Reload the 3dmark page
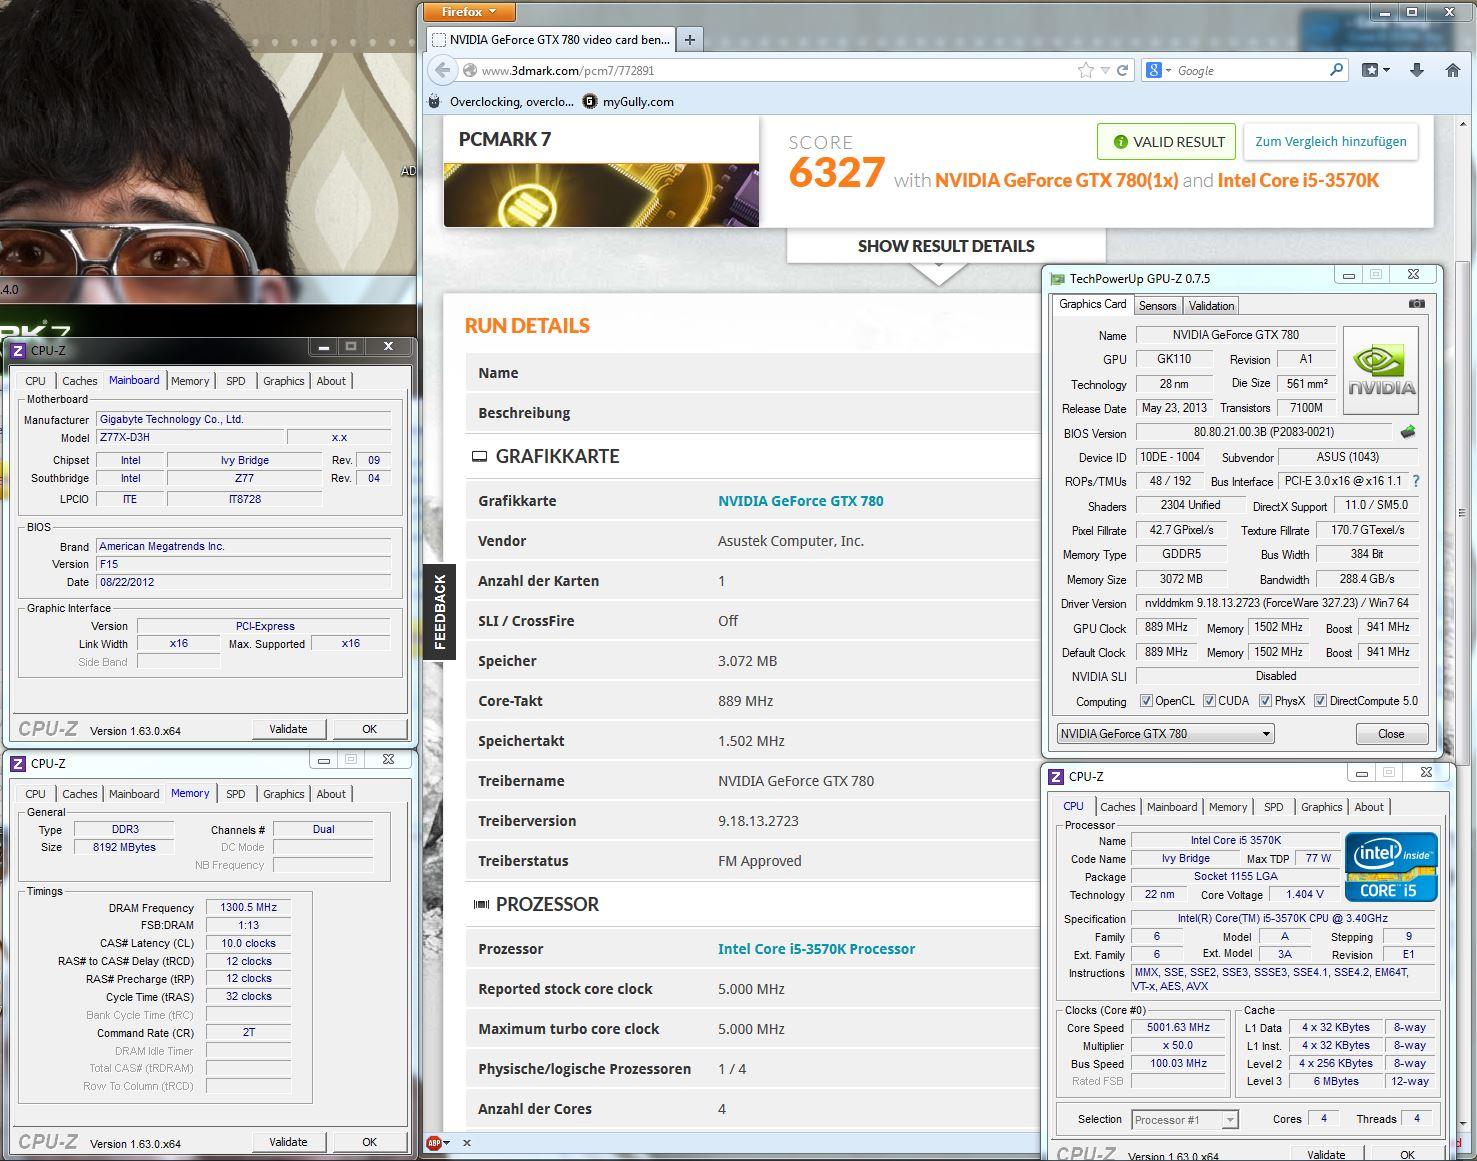 1122,70
